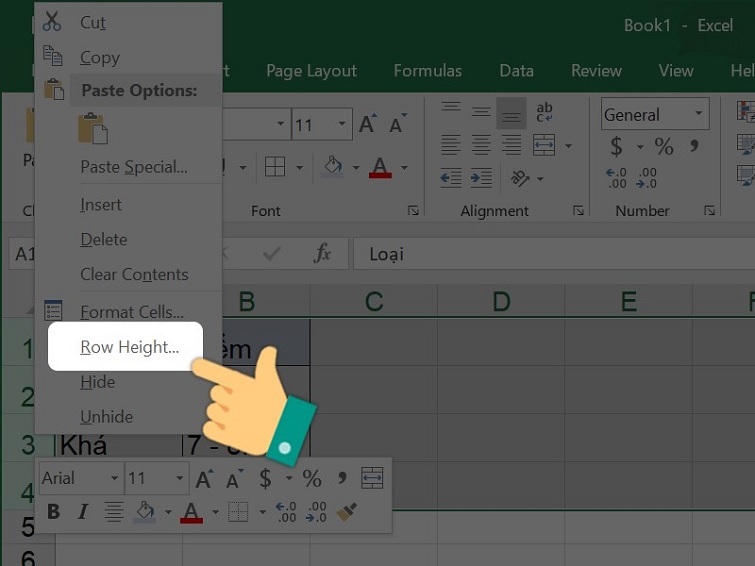Open Alignment settings dialog launcher
This screenshot has height=566, width=755.
(578, 211)
